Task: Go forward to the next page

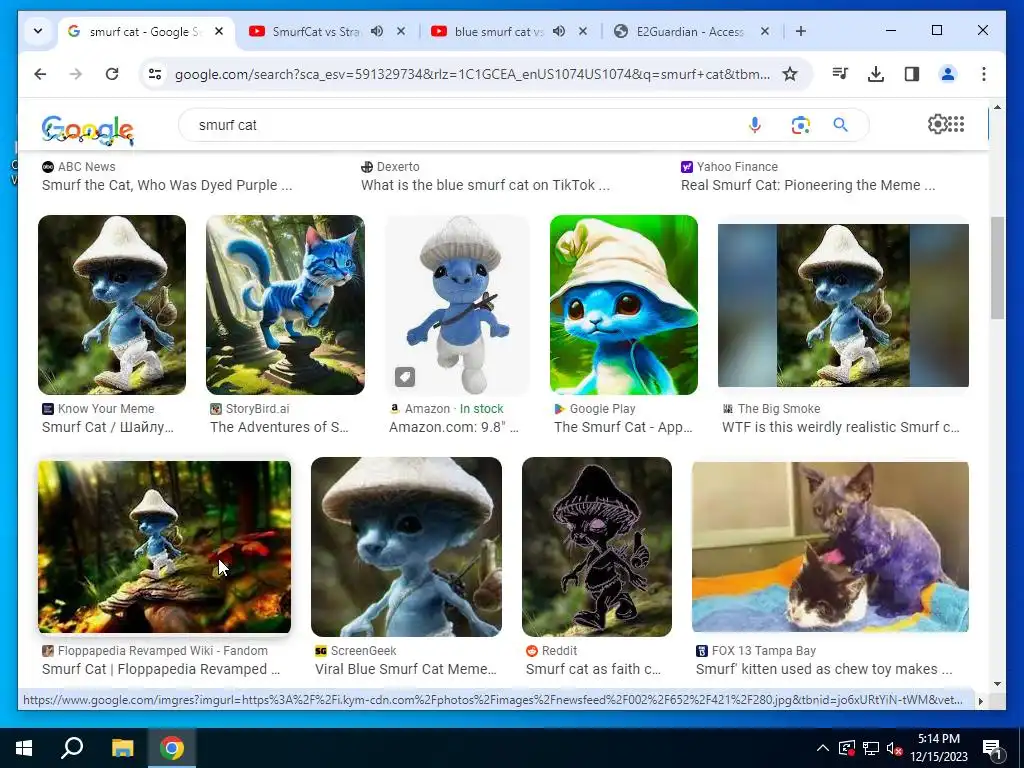Action: 76,74
